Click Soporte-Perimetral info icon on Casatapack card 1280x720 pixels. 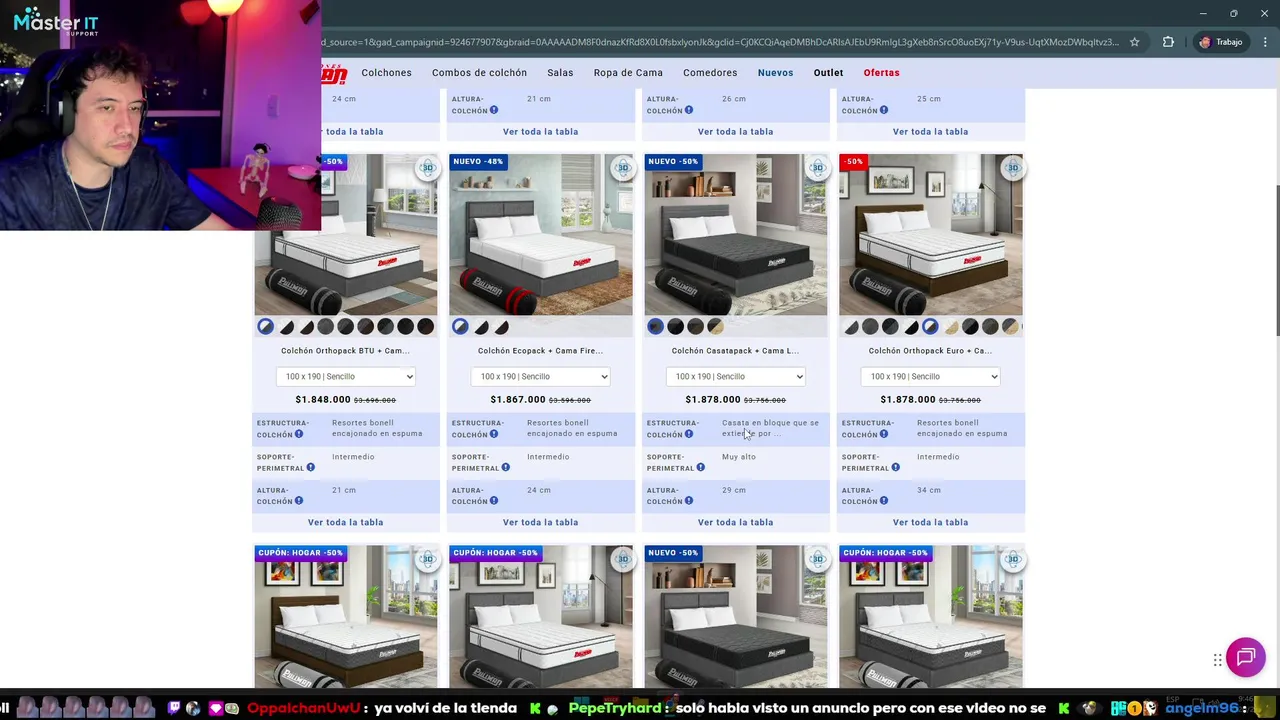700,467
